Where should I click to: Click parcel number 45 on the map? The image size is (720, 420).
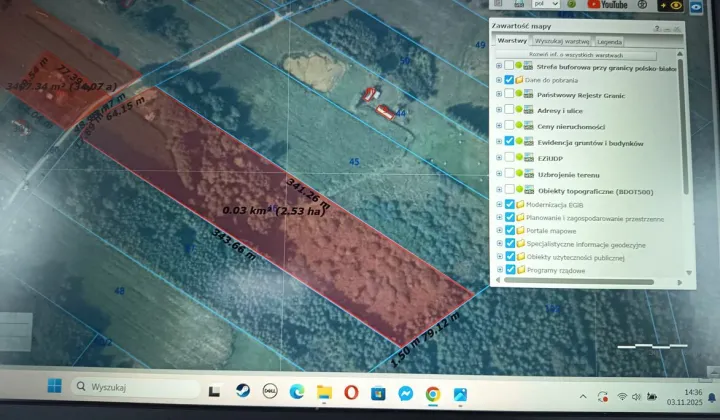coord(354,162)
